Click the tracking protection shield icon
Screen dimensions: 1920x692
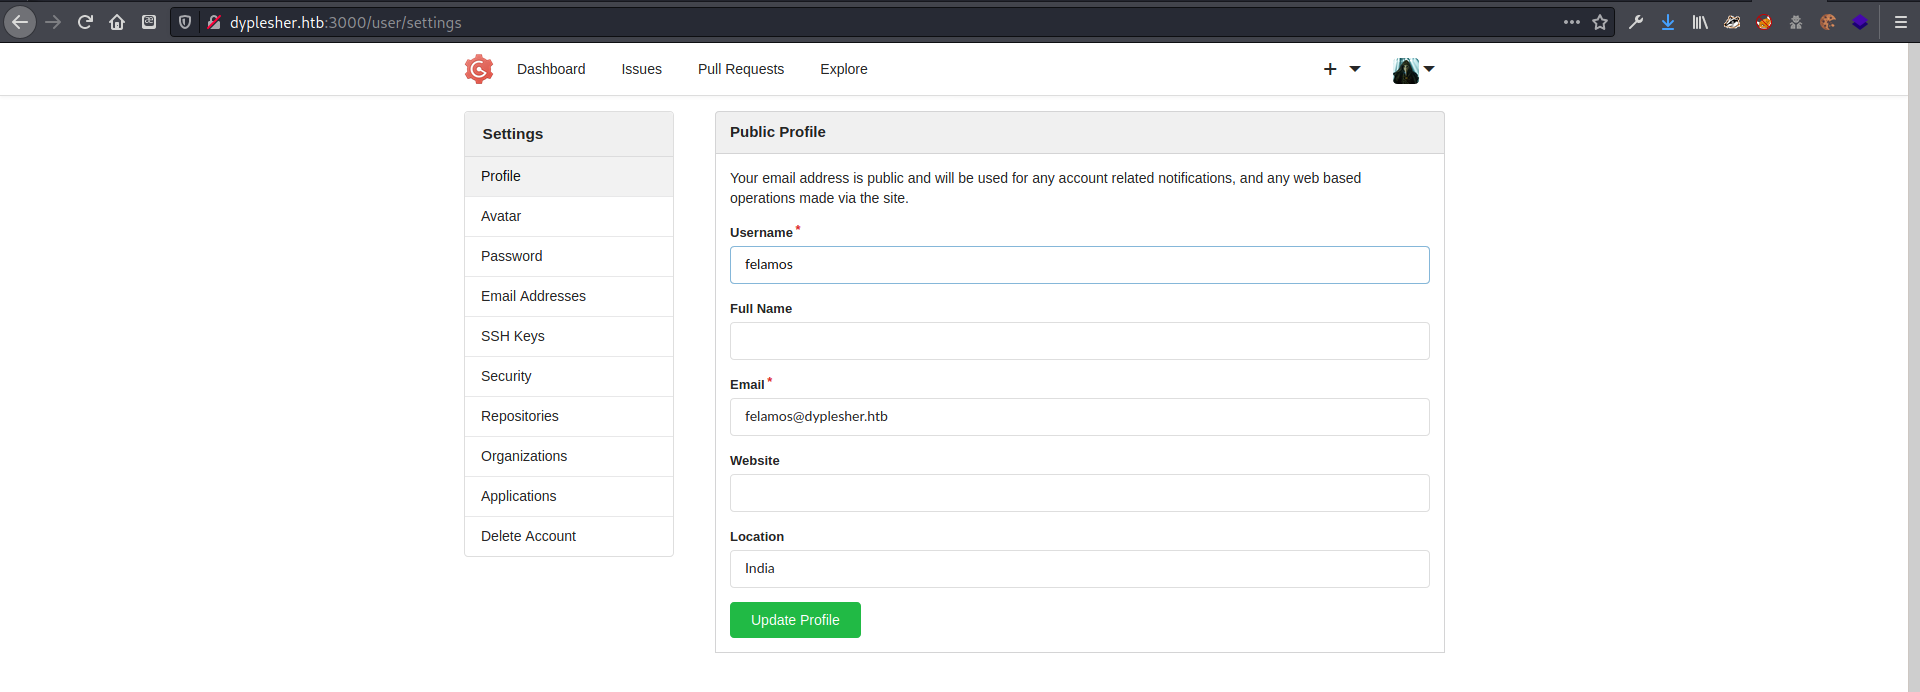(x=185, y=22)
